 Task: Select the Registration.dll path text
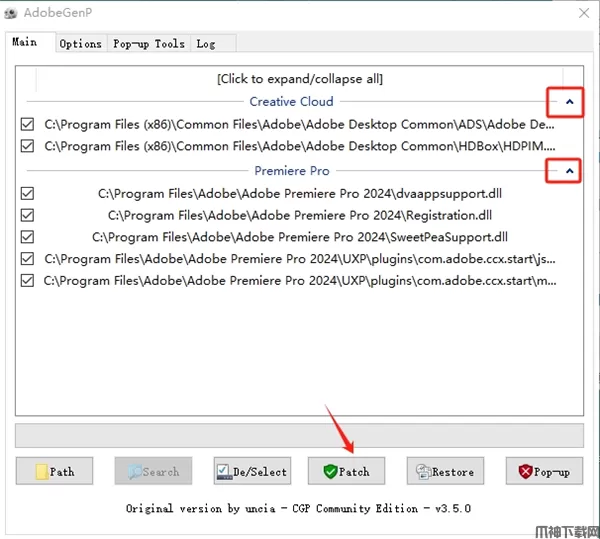(x=300, y=215)
